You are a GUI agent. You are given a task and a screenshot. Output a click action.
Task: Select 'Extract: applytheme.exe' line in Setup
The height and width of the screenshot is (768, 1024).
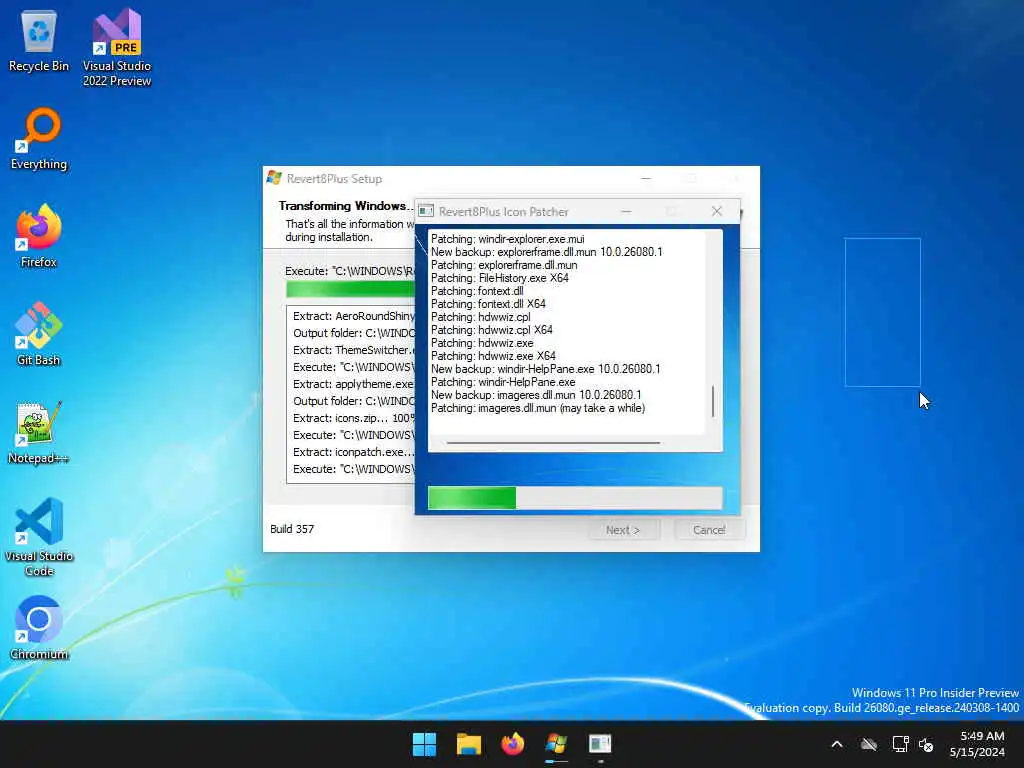click(x=353, y=384)
